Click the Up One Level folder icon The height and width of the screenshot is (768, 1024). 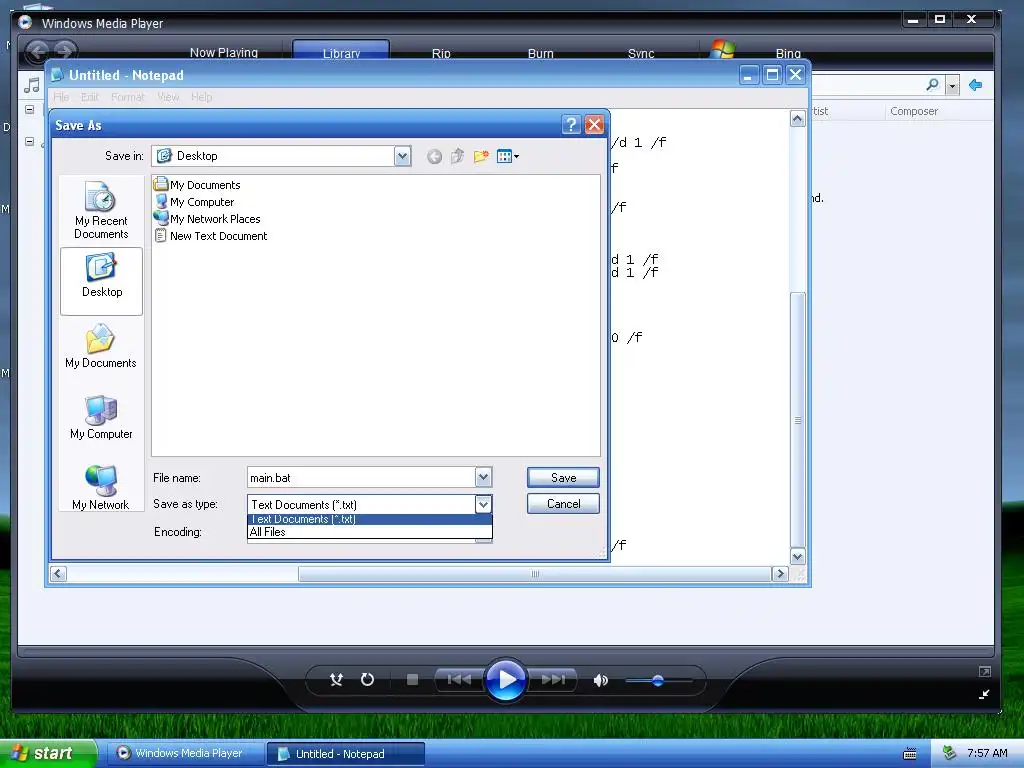click(x=457, y=156)
